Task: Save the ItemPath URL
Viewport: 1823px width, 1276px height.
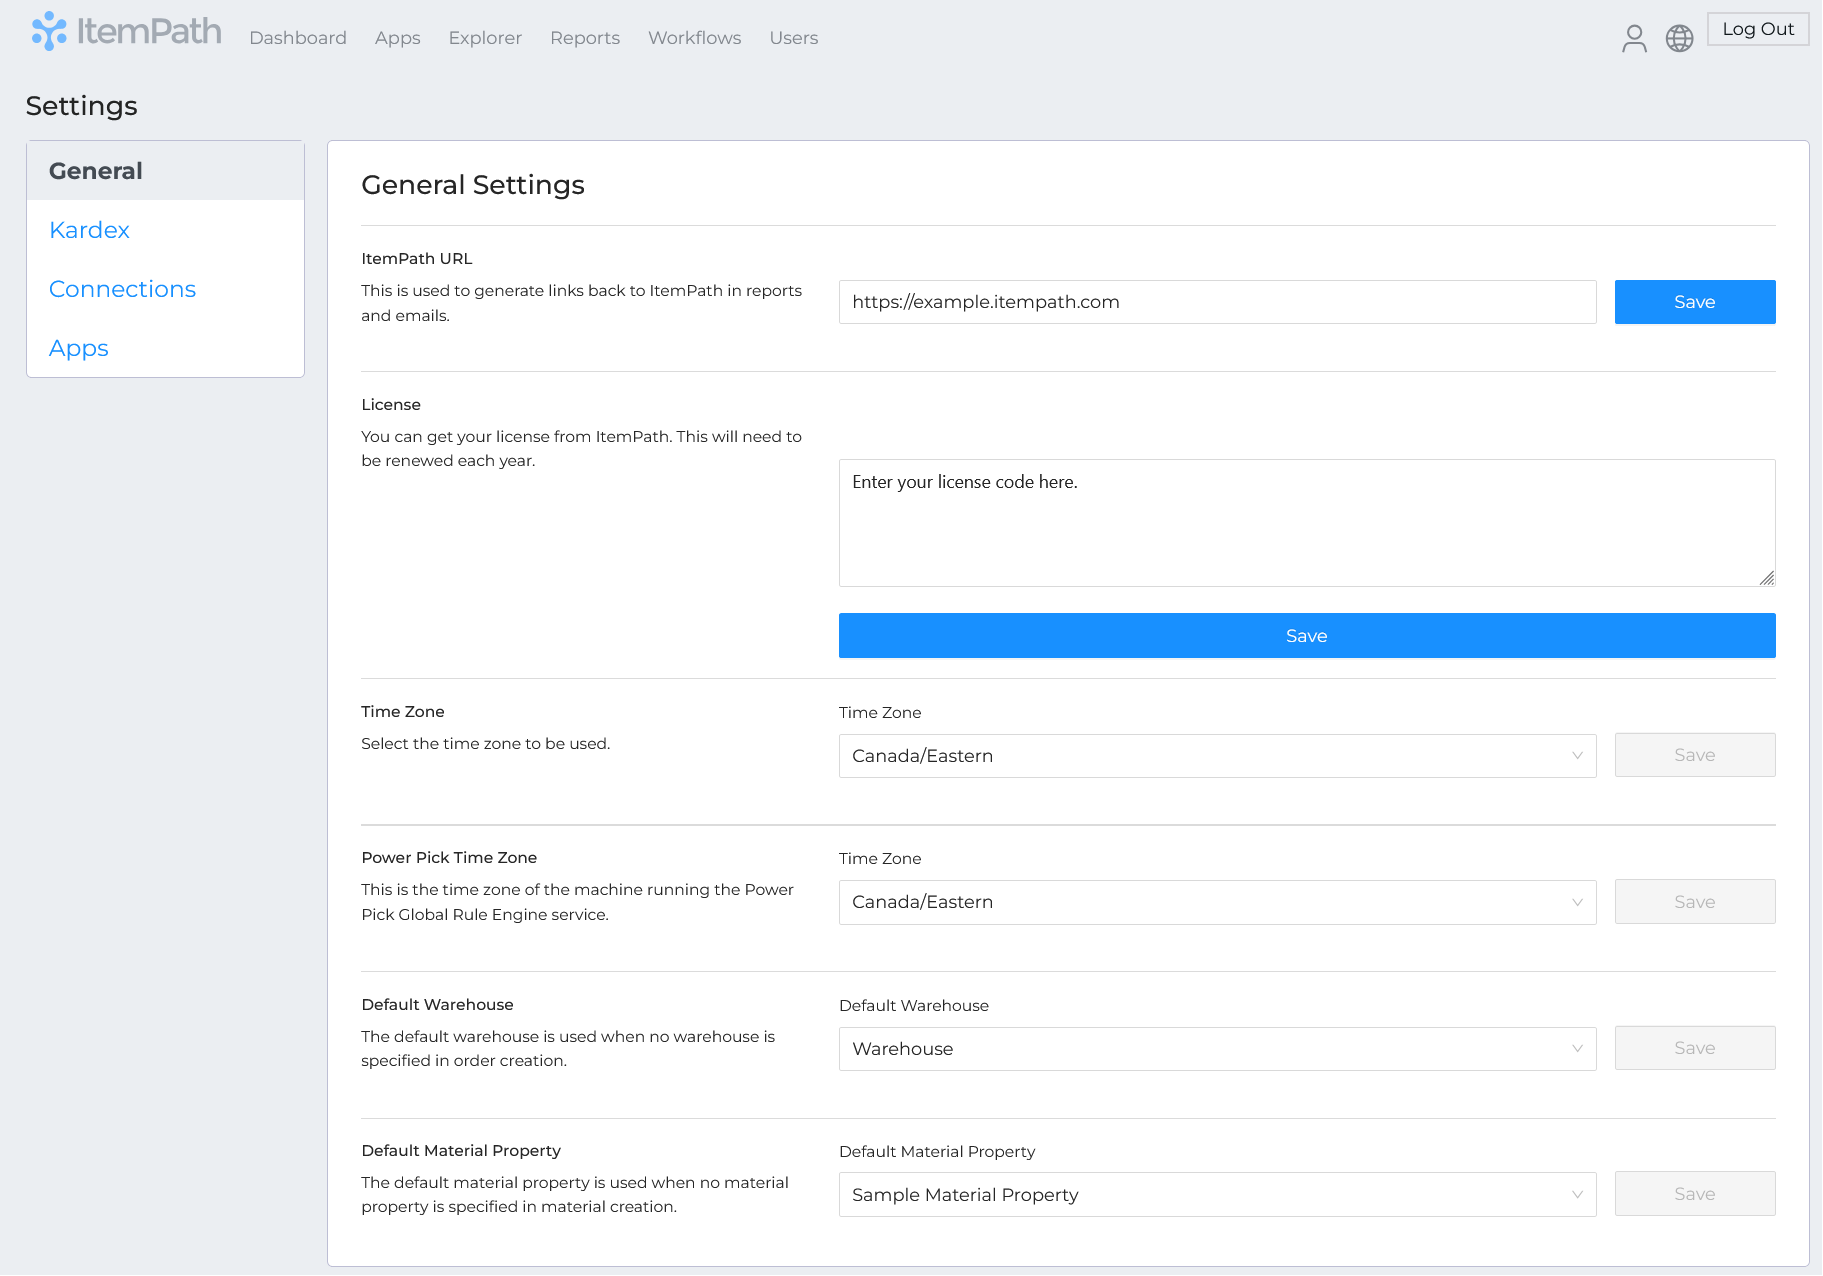Action: (x=1695, y=302)
